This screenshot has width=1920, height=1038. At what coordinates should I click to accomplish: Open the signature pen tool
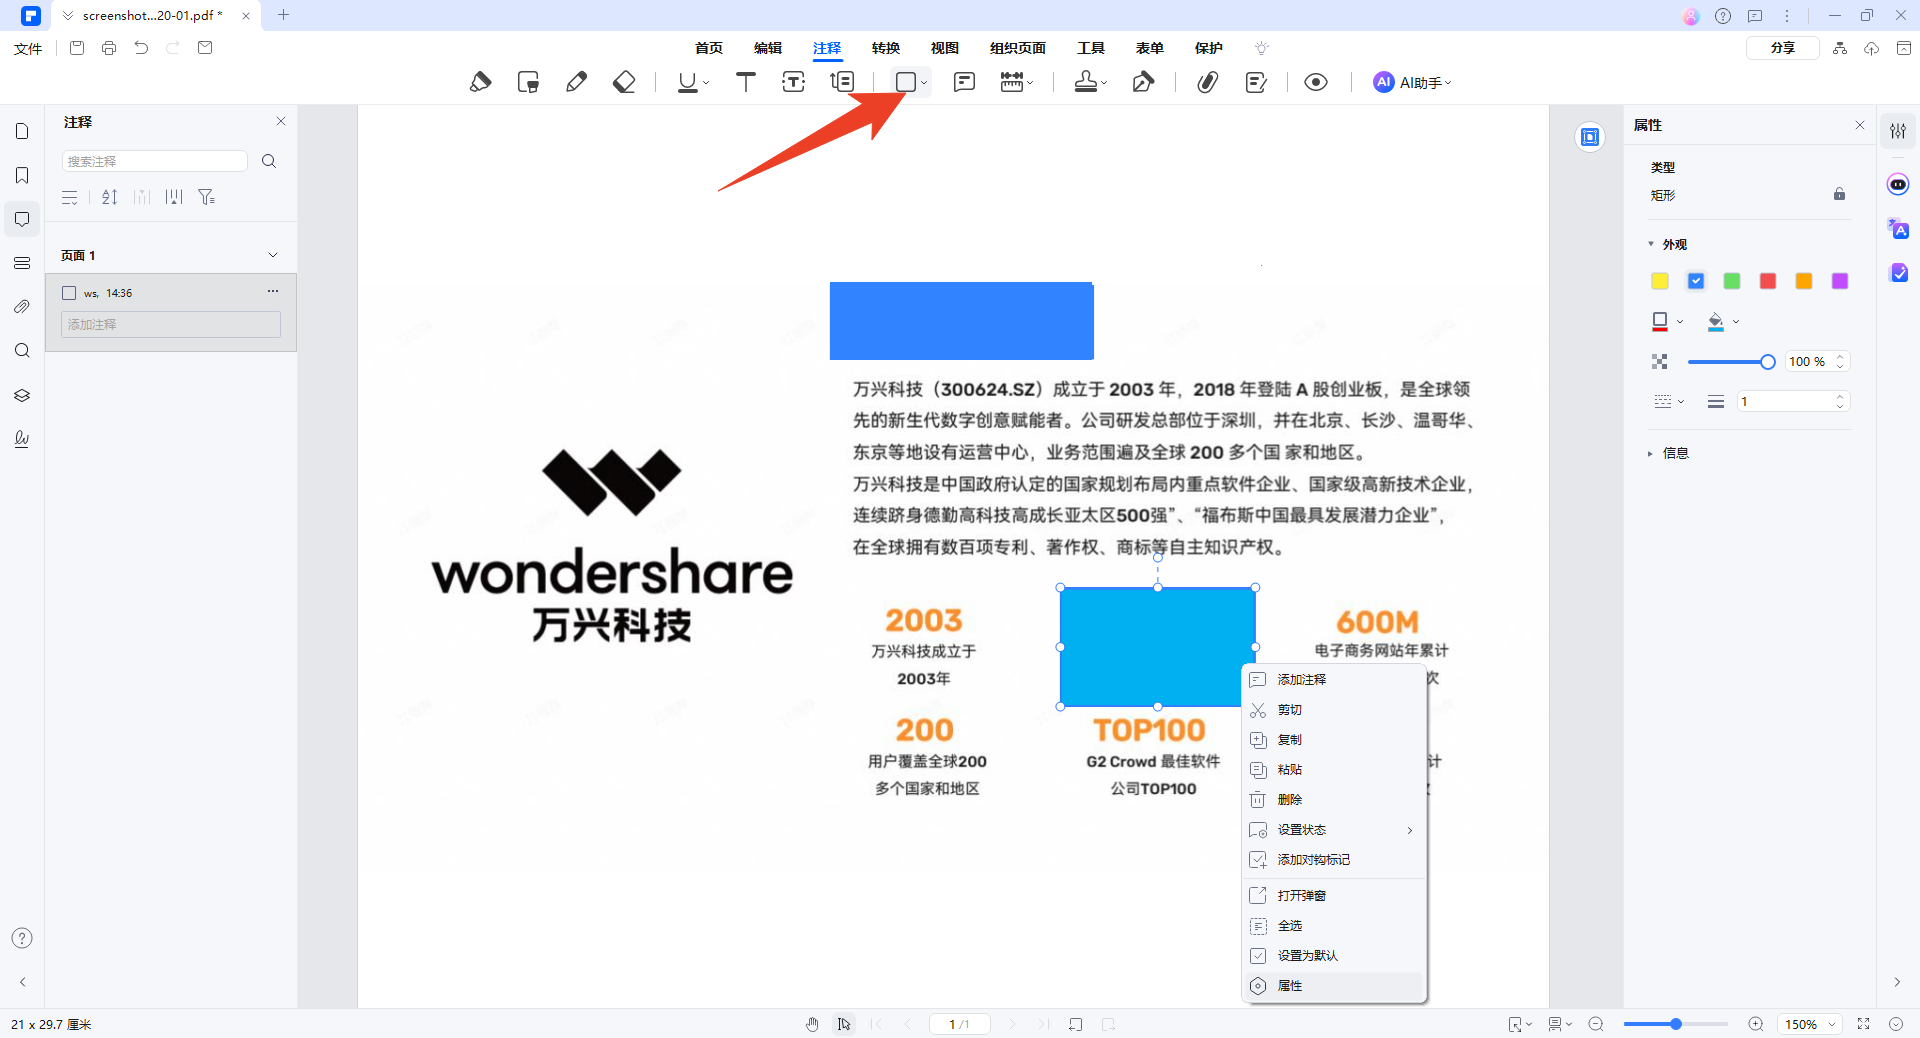1143,82
